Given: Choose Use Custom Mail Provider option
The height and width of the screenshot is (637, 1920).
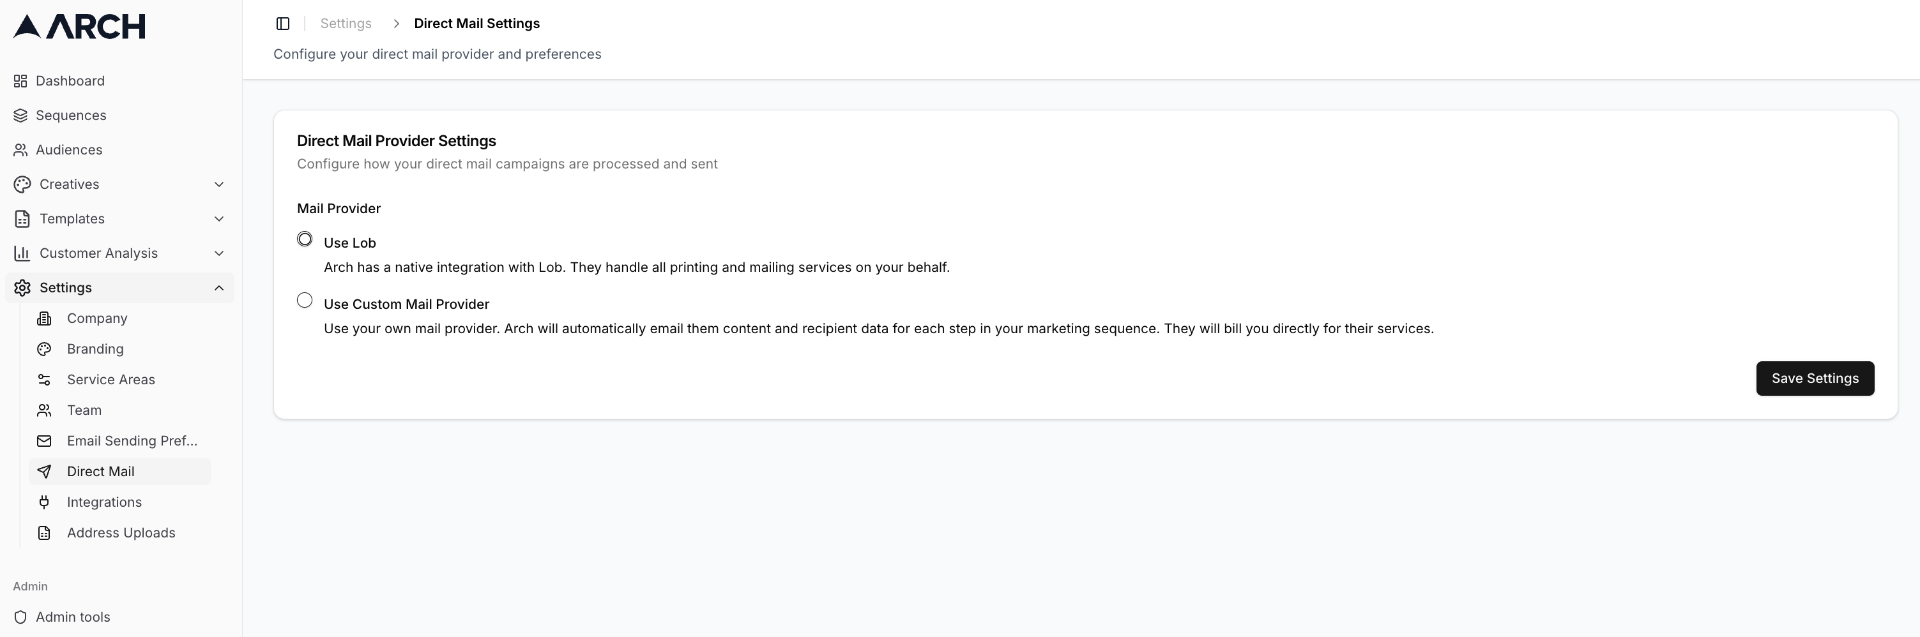Looking at the screenshot, I should [305, 299].
